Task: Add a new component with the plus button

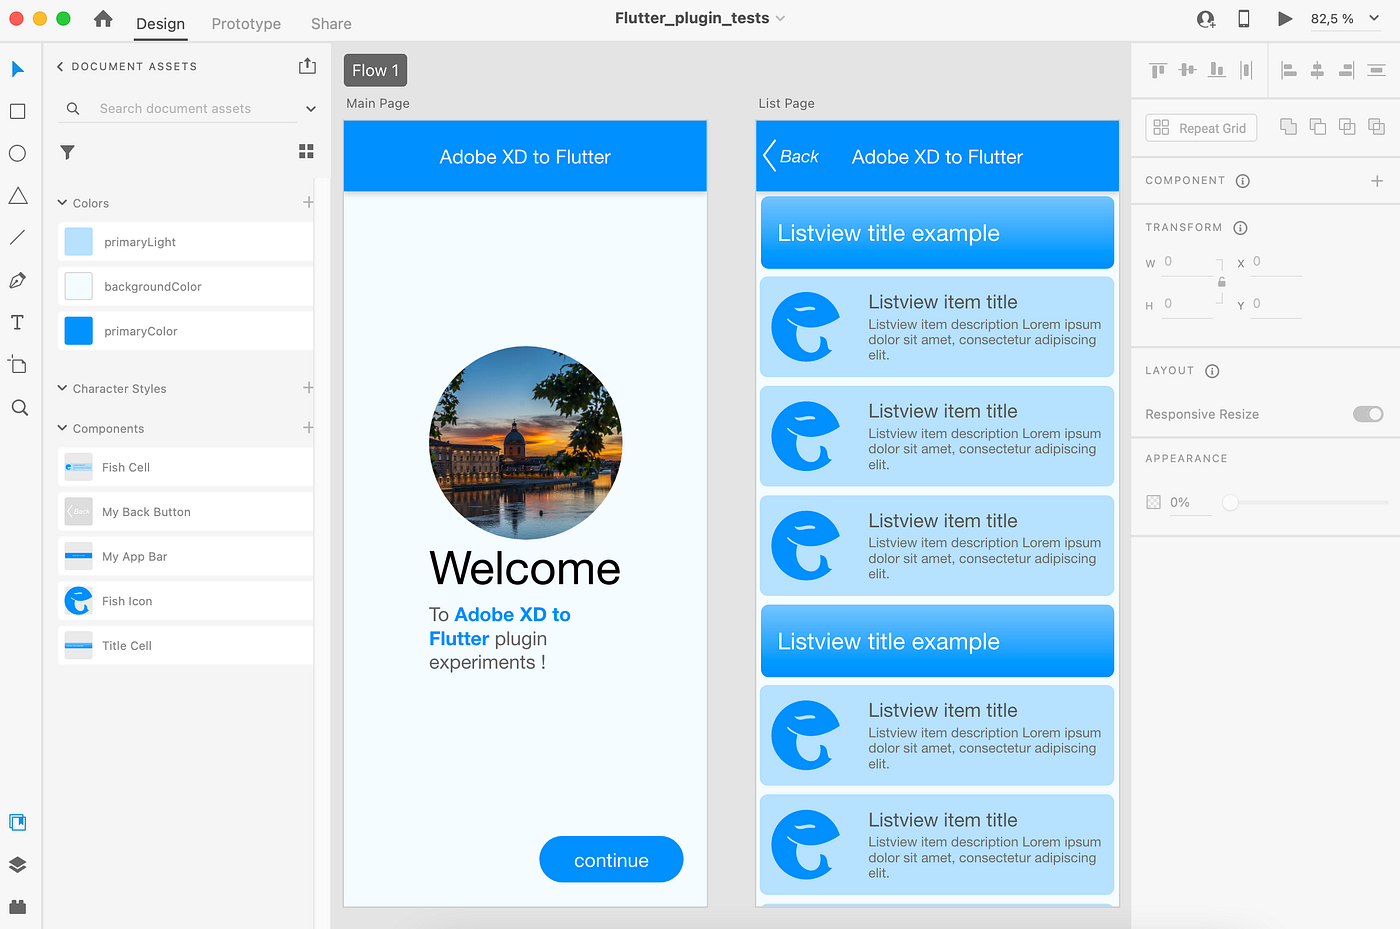Action: point(1377,181)
